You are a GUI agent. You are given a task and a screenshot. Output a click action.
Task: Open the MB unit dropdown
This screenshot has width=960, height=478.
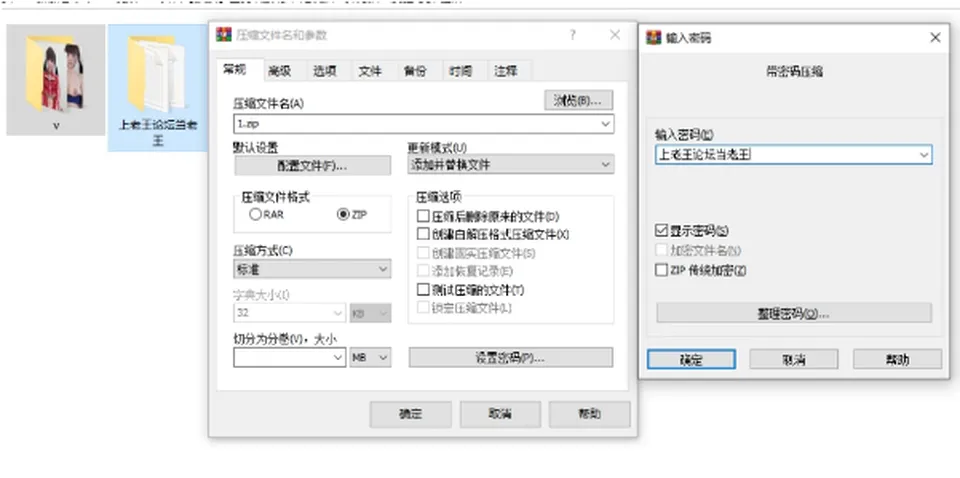point(370,357)
